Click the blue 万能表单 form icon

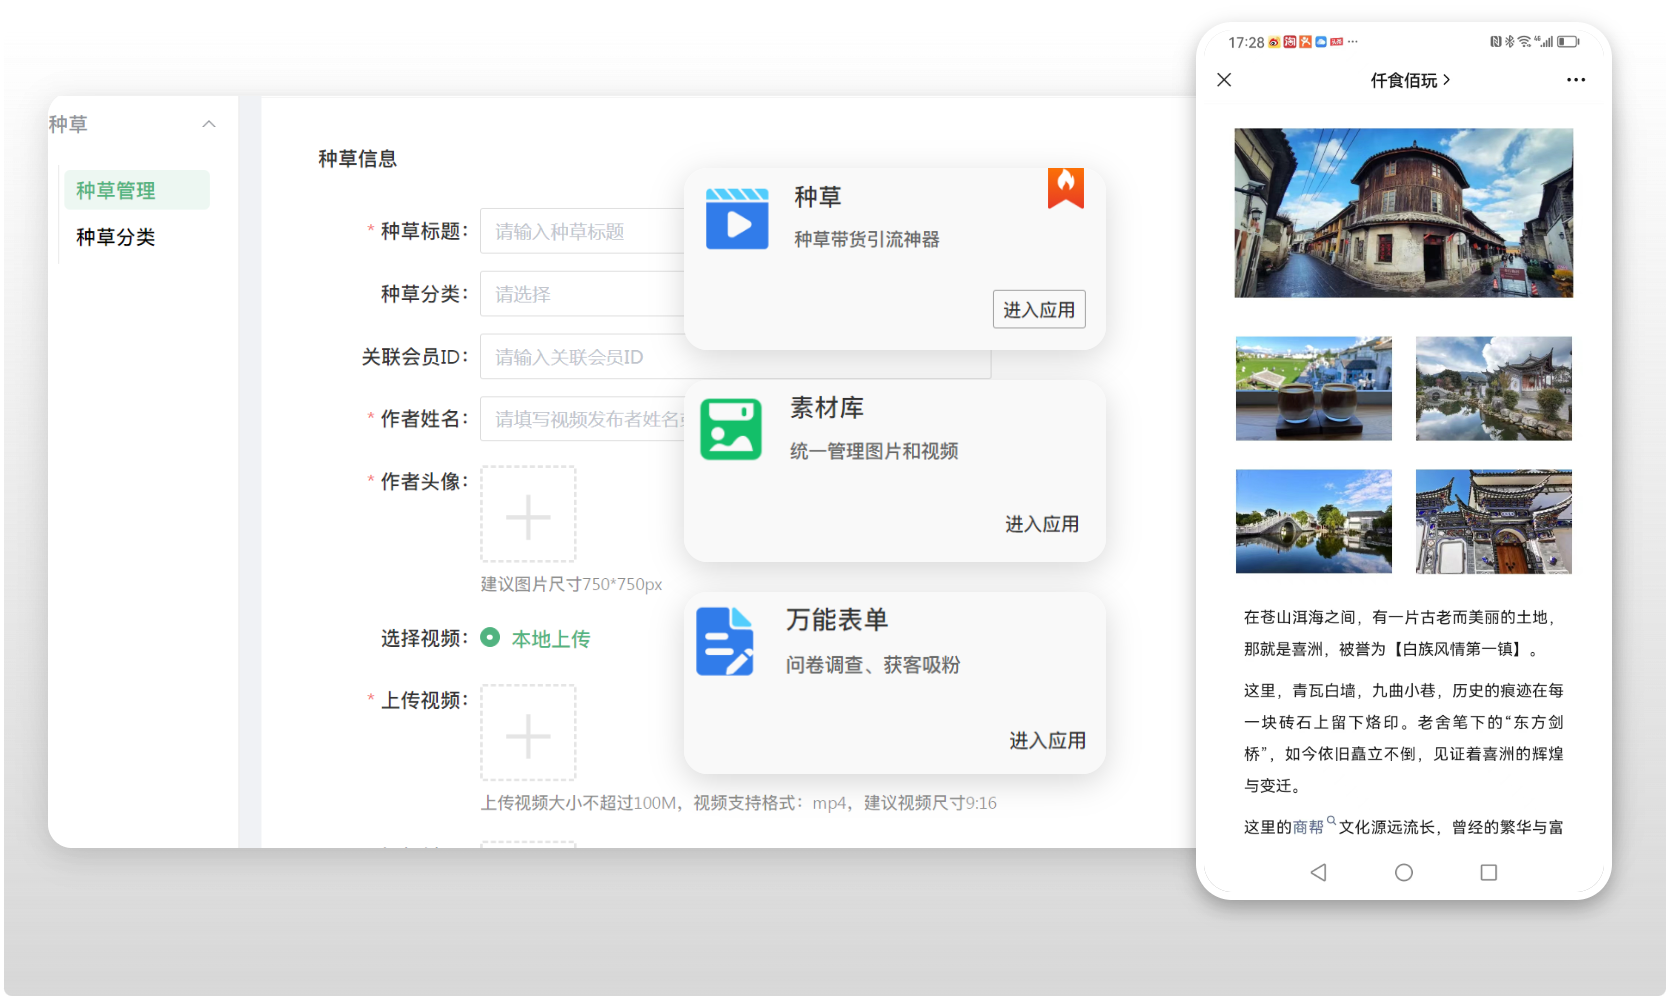pyautogui.click(x=725, y=641)
